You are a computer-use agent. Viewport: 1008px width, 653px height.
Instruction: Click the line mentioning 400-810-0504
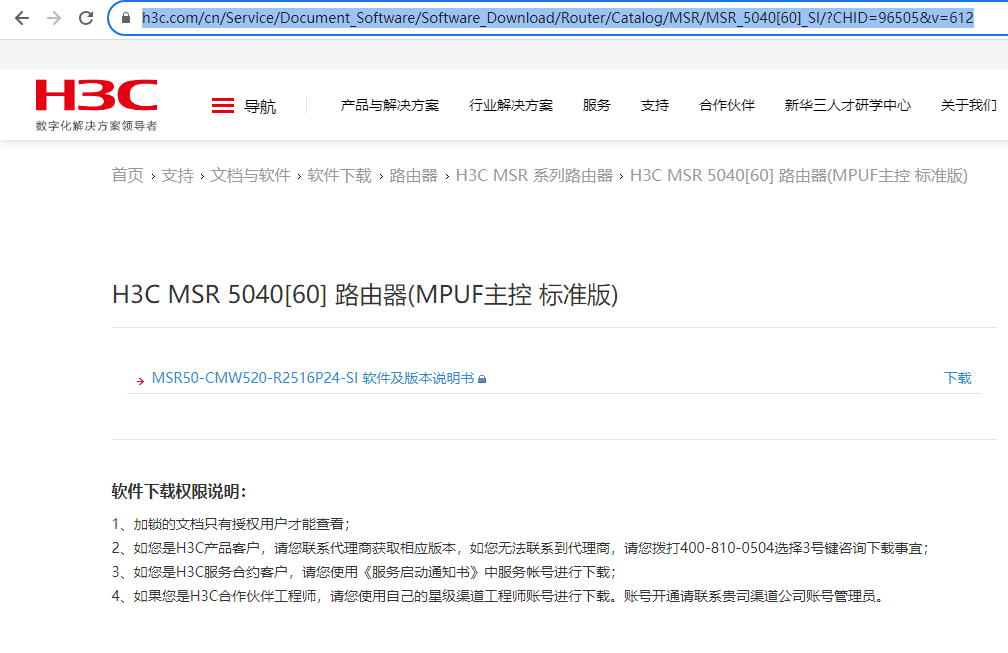coord(520,548)
